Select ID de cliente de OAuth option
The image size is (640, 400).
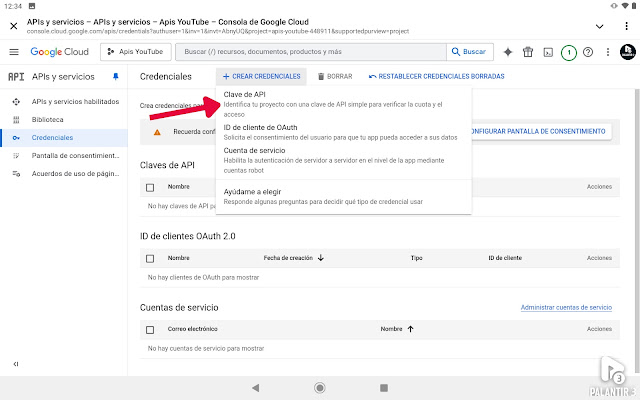click(x=260, y=127)
